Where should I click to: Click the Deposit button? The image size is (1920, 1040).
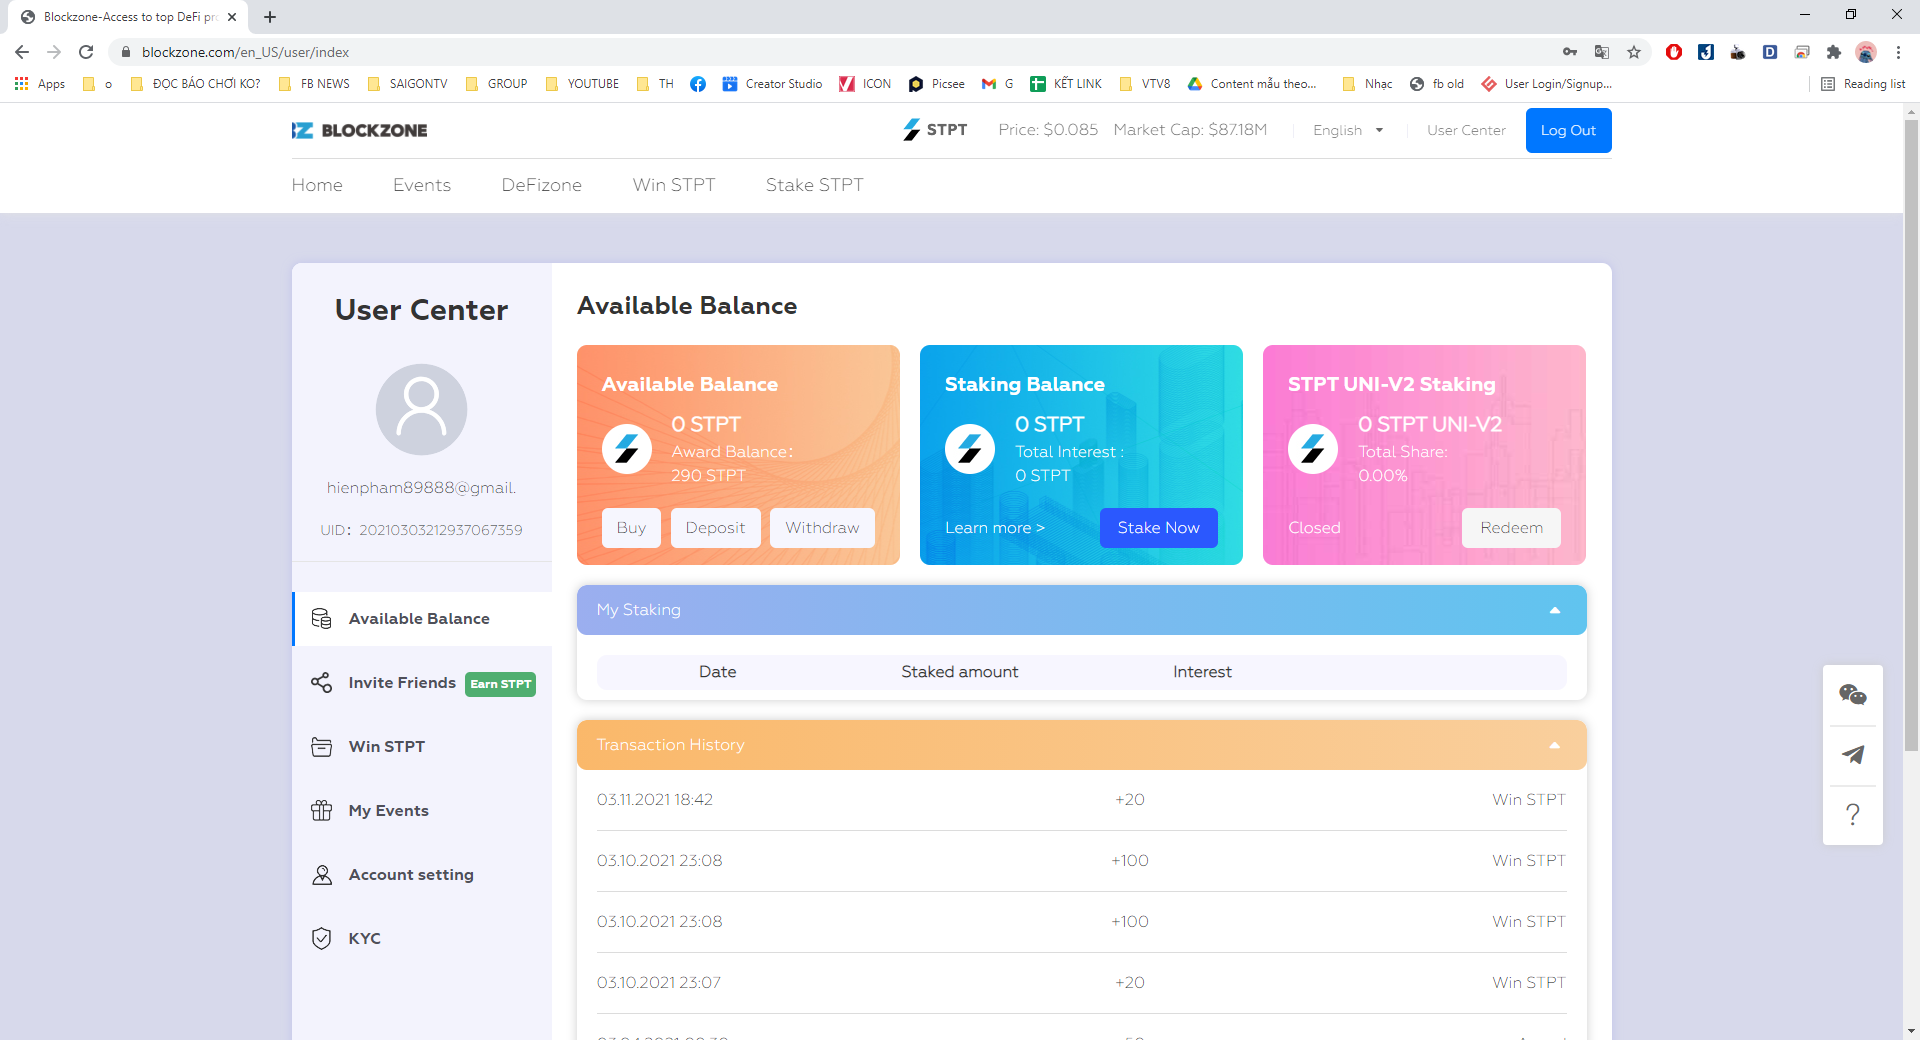coord(715,528)
